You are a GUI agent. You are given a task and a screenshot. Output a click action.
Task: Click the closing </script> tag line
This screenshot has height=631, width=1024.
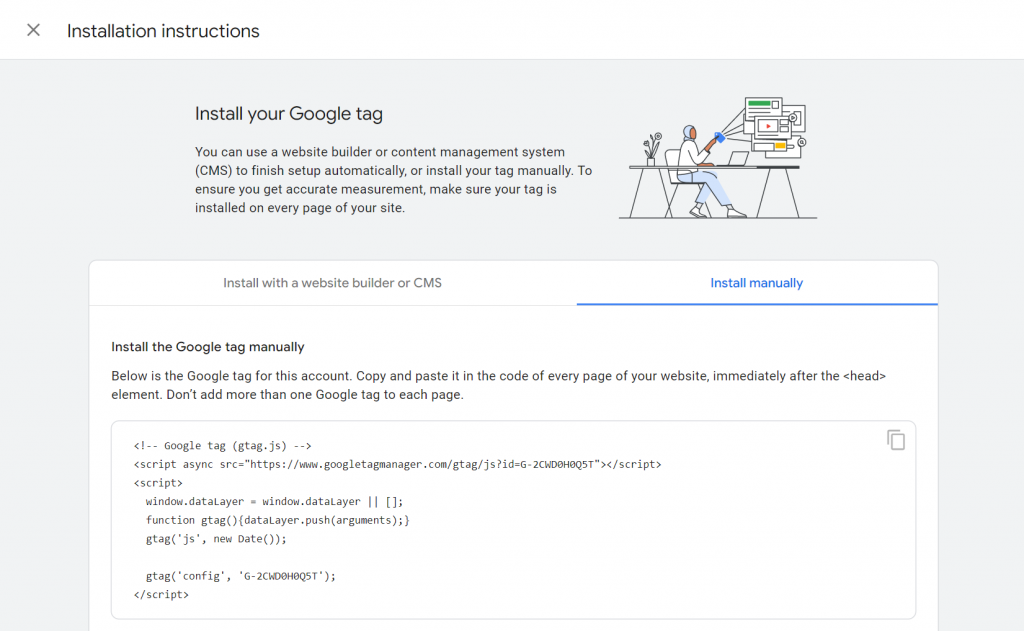[x=161, y=594]
